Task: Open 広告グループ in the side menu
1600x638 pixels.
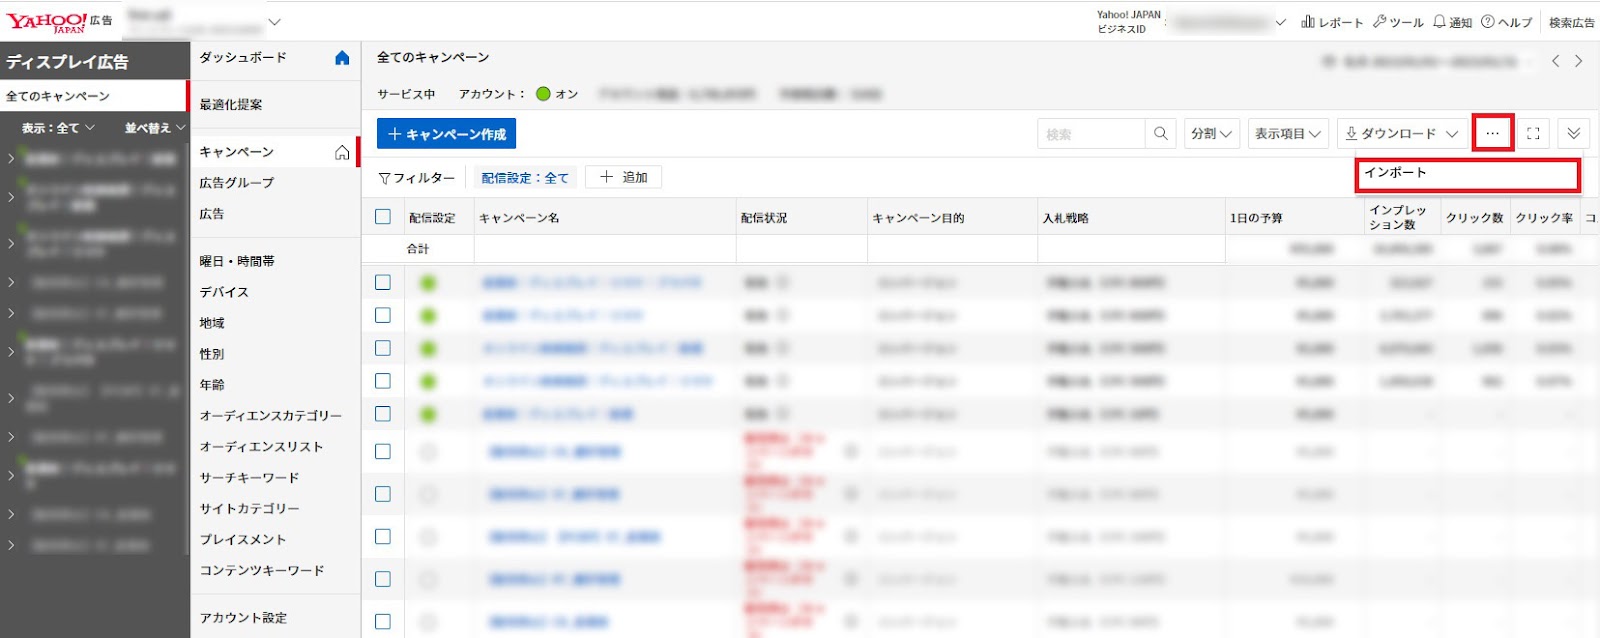Action: 237,183
